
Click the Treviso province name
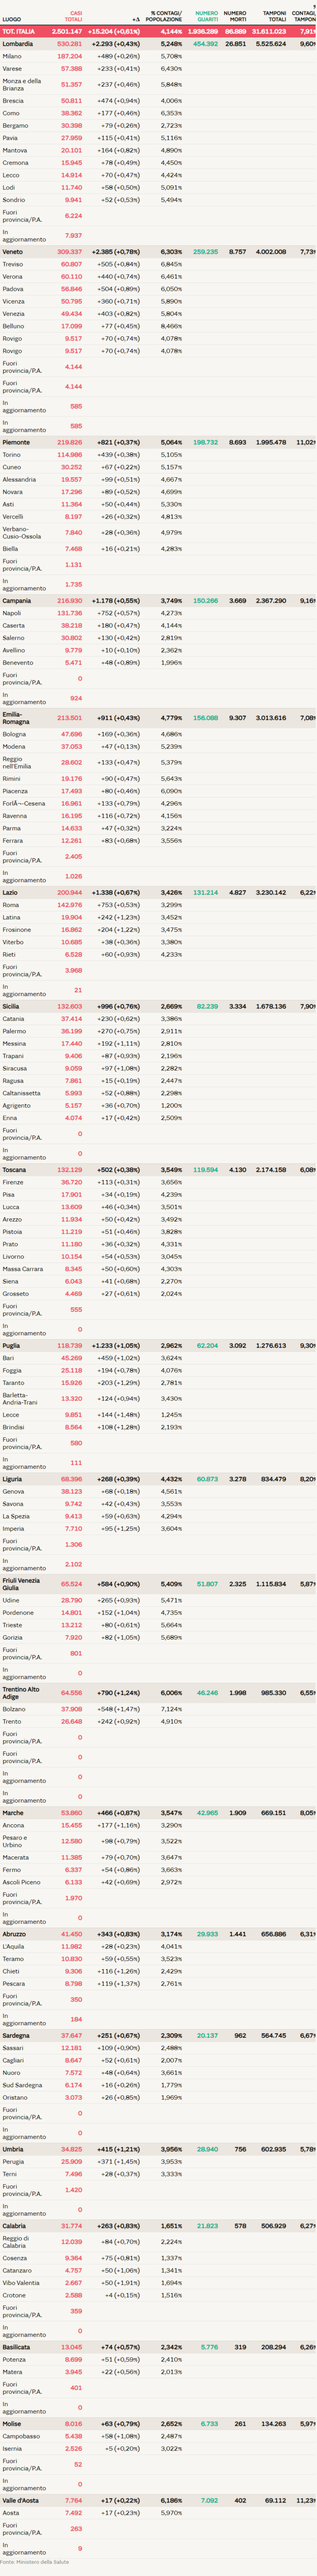pos(13,264)
